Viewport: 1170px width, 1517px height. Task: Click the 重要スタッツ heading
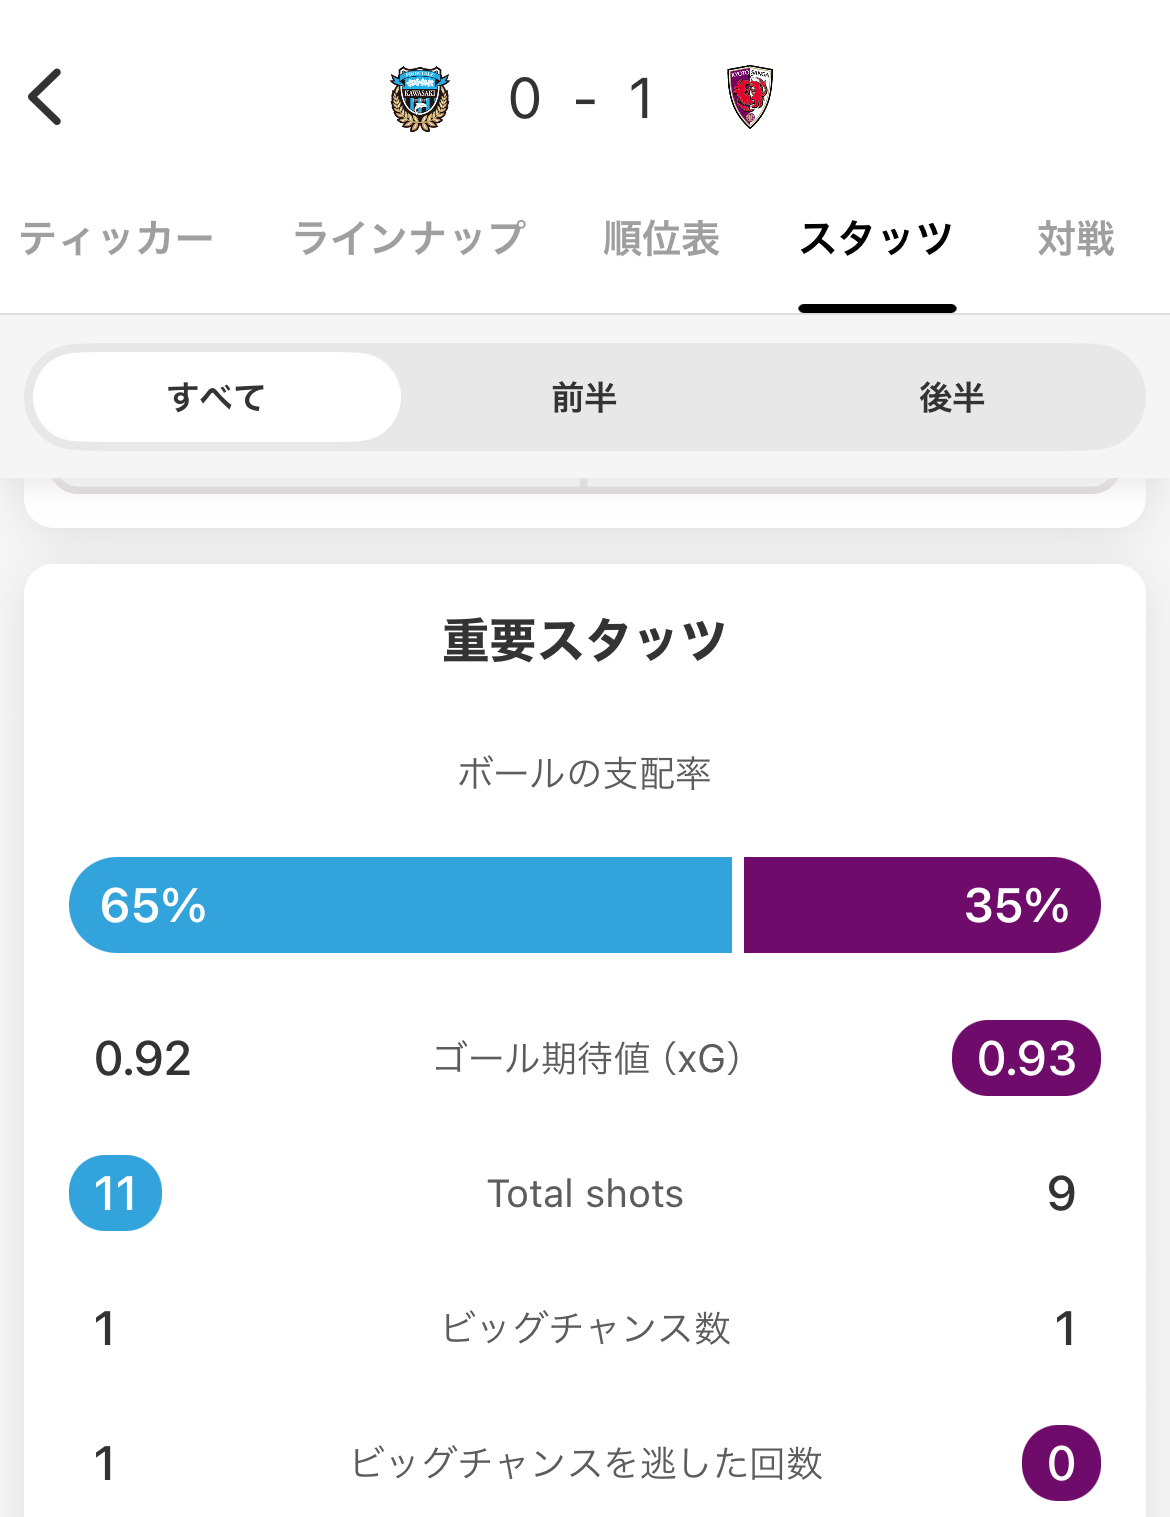[585, 640]
